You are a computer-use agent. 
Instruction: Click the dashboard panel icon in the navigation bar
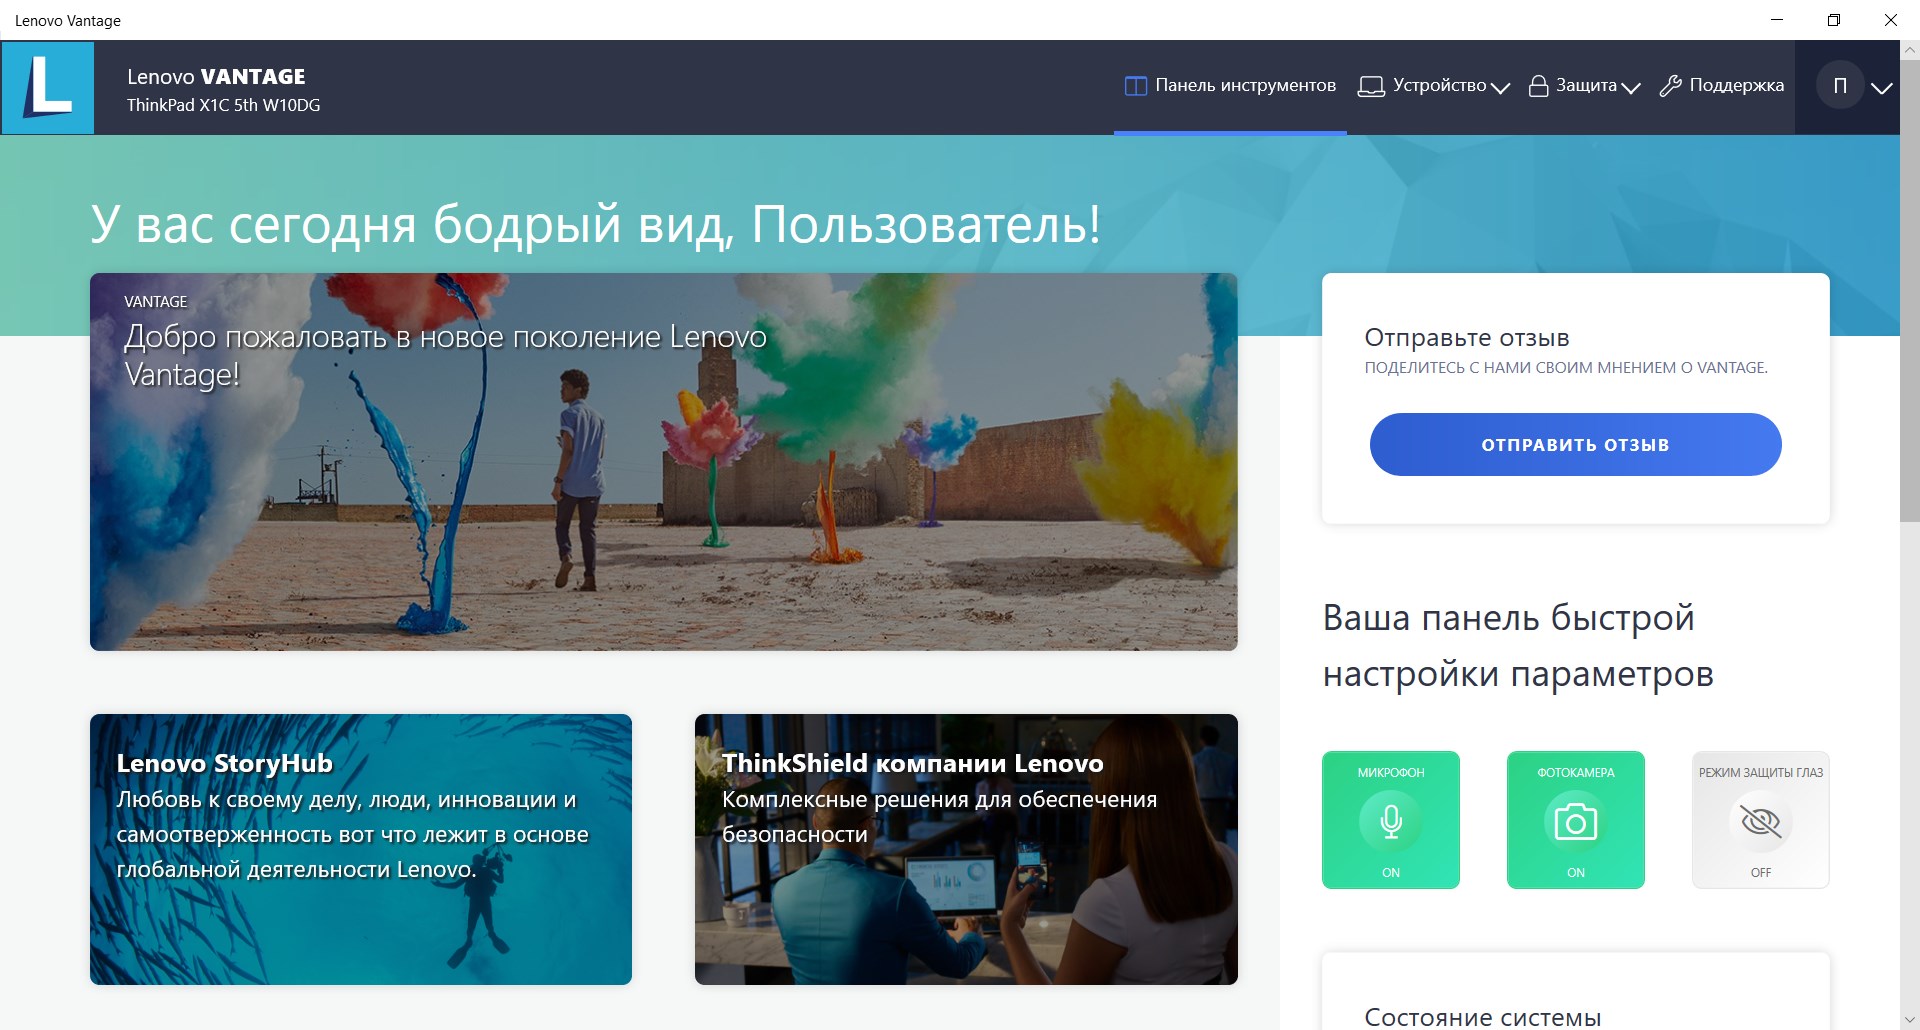pos(1135,86)
